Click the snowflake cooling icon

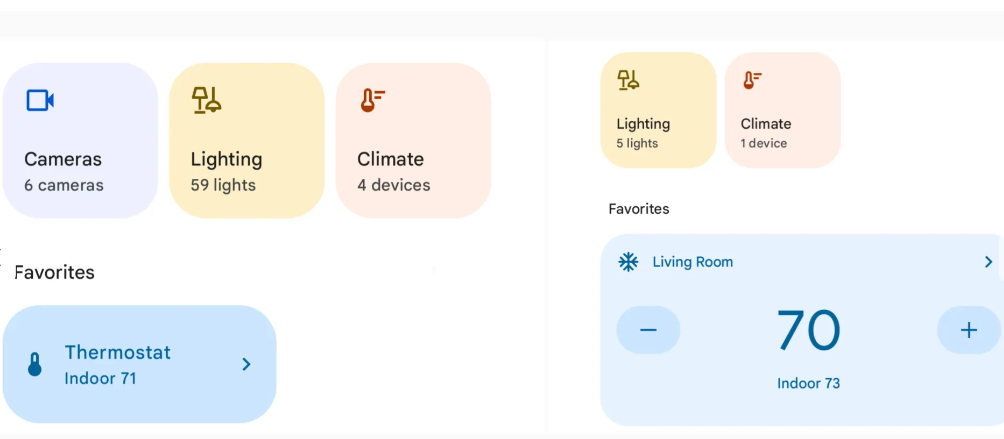tap(628, 262)
